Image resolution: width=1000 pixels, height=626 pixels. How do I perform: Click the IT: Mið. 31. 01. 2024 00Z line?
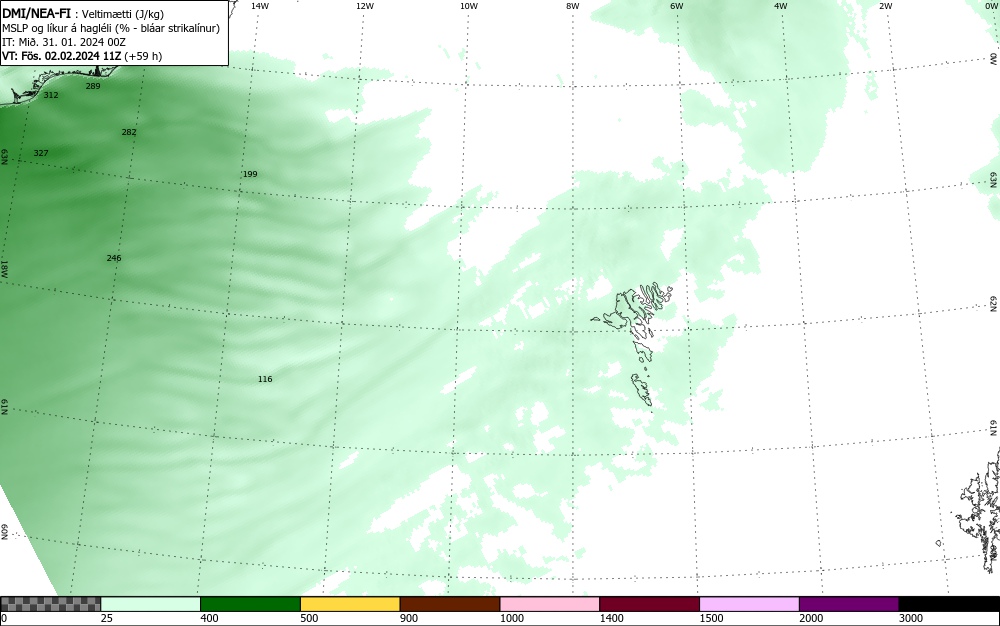click(64, 42)
